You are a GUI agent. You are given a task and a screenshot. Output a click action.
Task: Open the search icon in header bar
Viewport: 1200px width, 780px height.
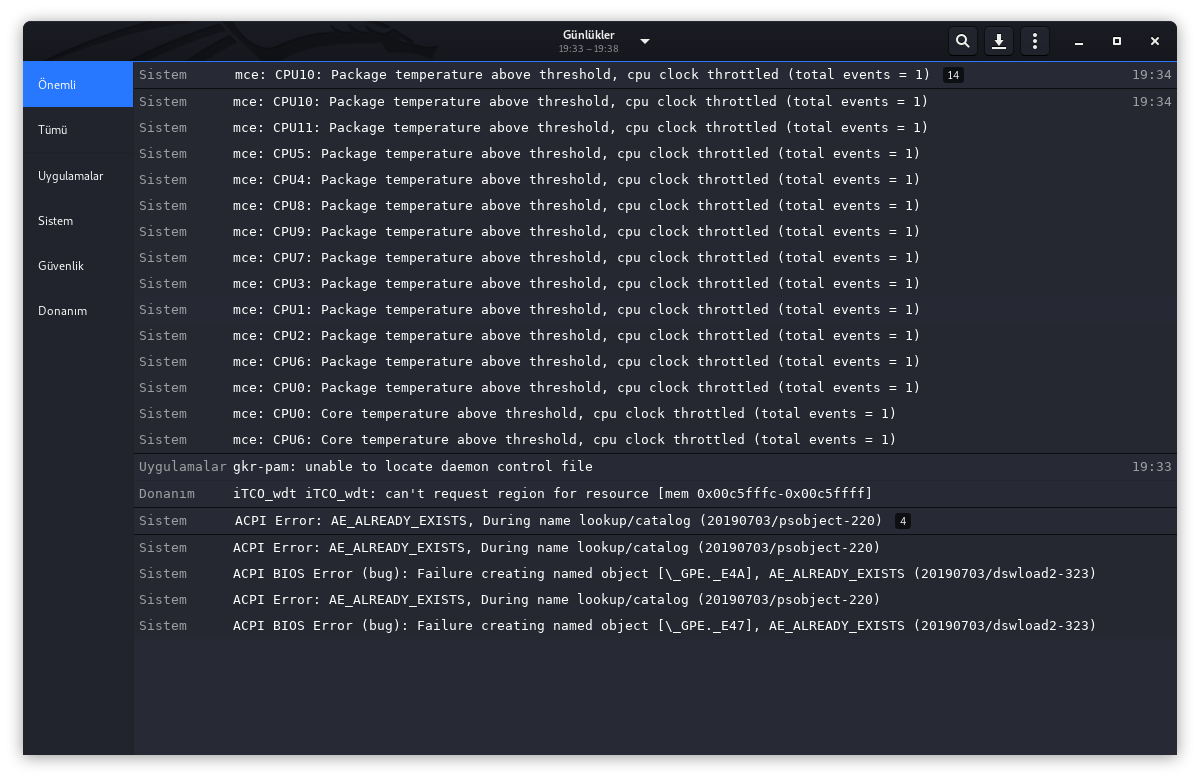962,41
